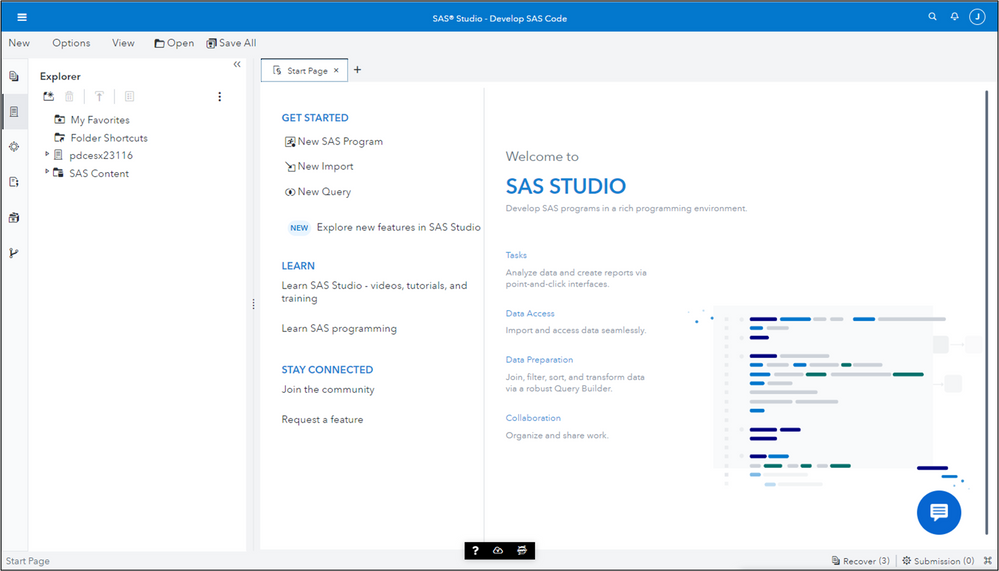
Task: Open the View menu
Action: pyautogui.click(x=123, y=43)
